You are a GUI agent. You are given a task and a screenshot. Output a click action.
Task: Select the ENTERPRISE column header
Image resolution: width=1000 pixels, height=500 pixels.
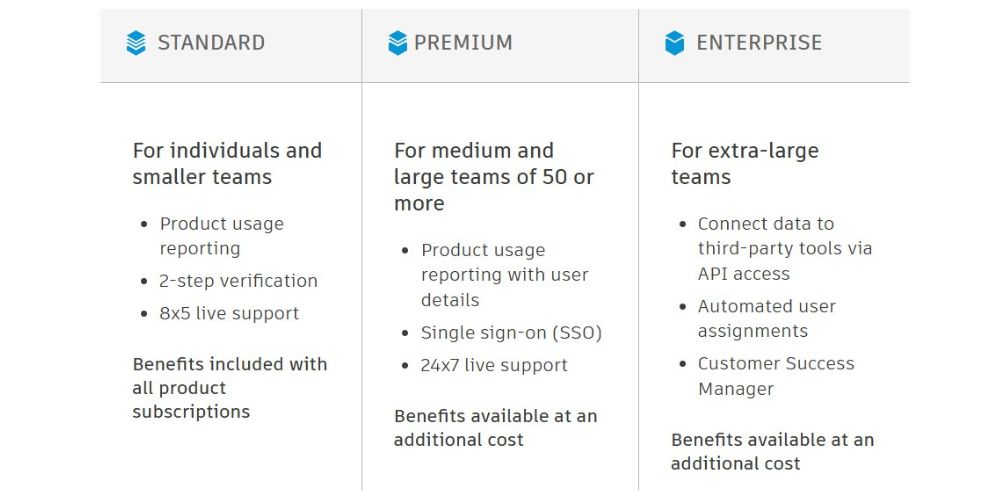[x=758, y=43]
